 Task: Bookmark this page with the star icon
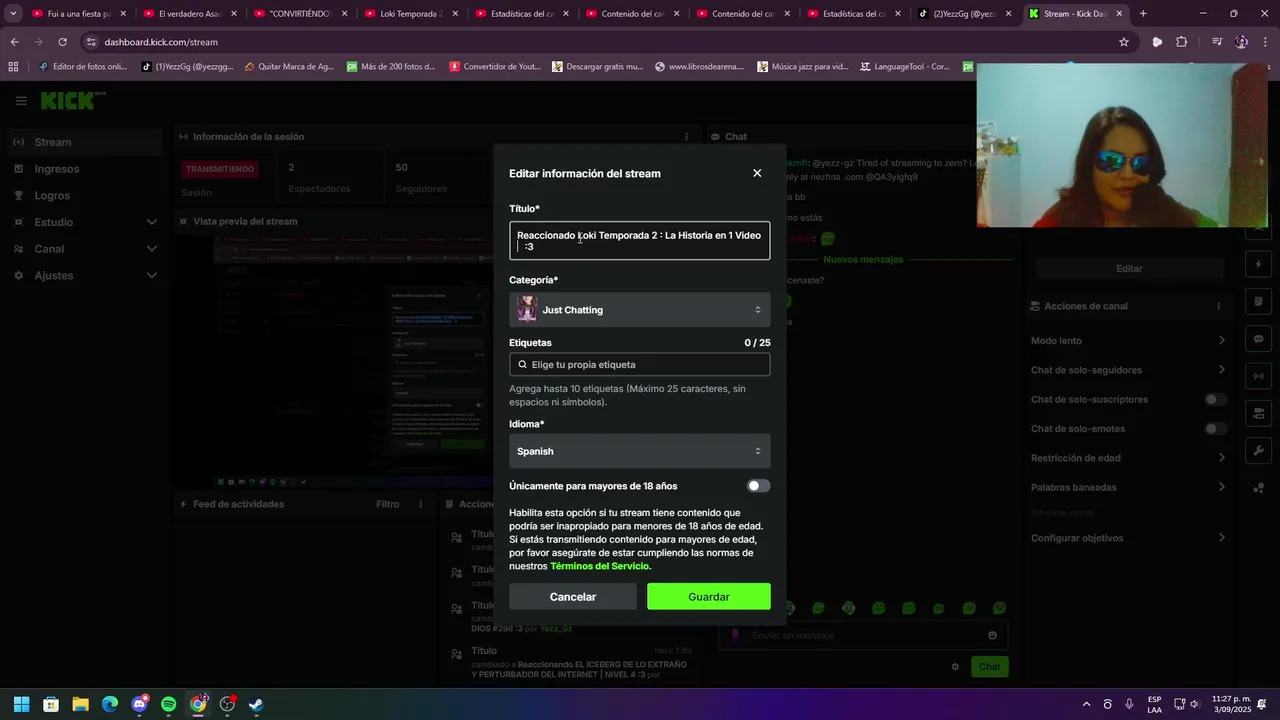(1124, 42)
